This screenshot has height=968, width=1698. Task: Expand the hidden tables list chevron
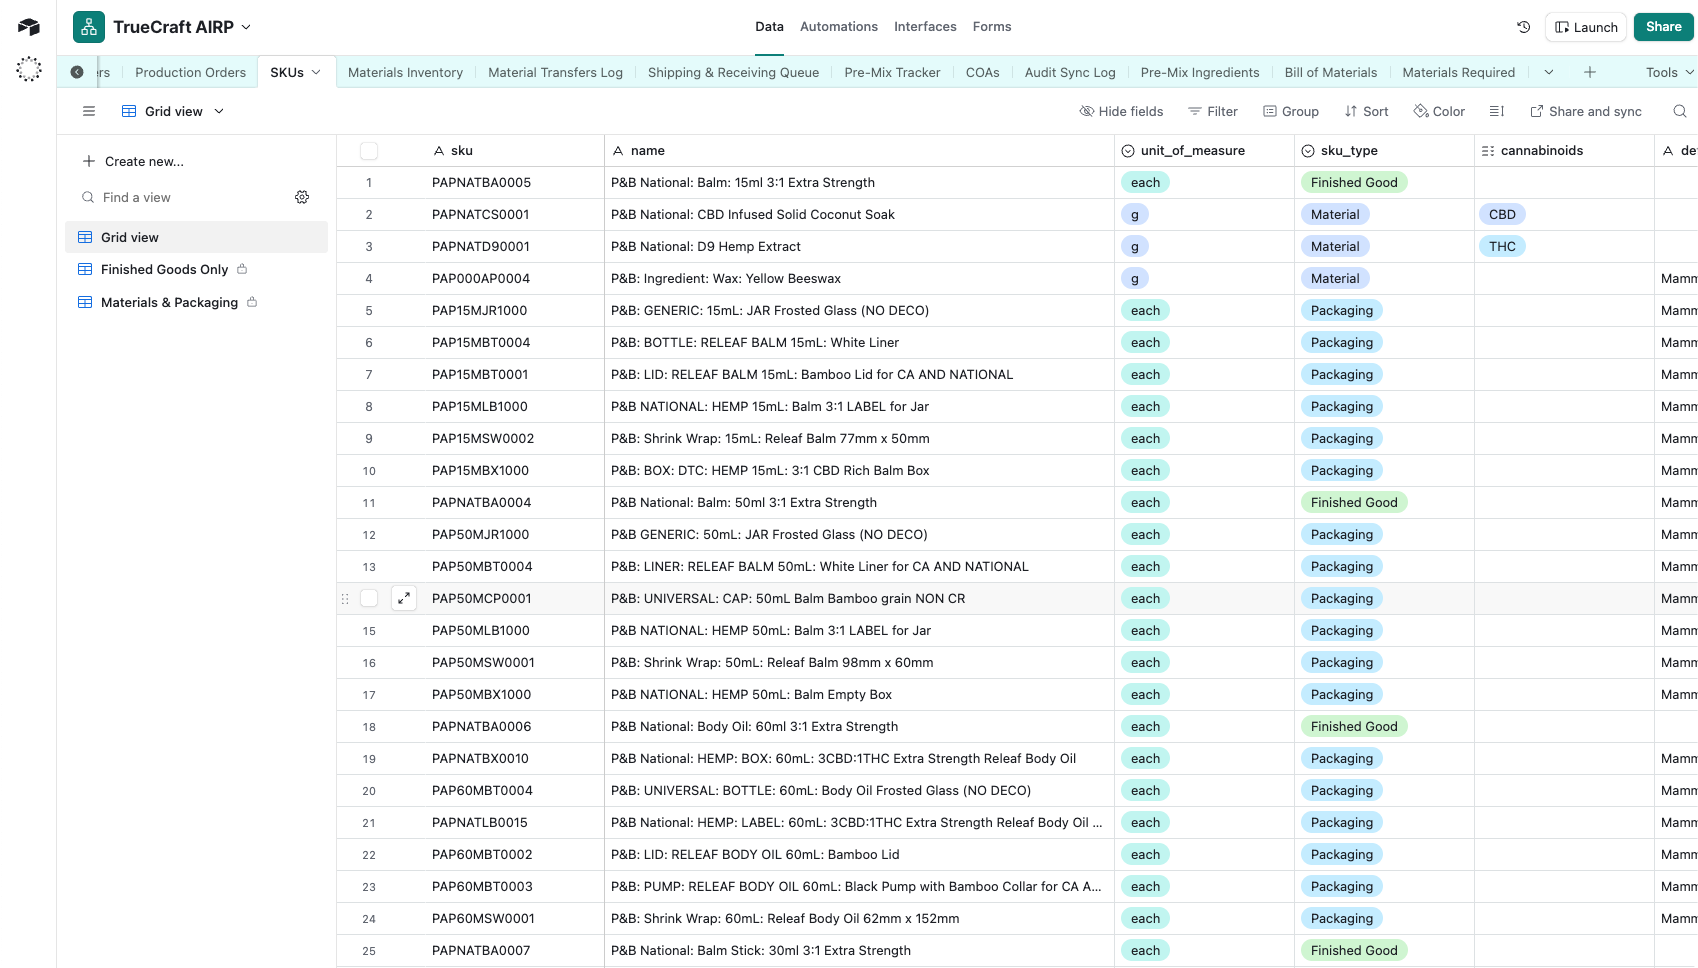pos(1549,72)
